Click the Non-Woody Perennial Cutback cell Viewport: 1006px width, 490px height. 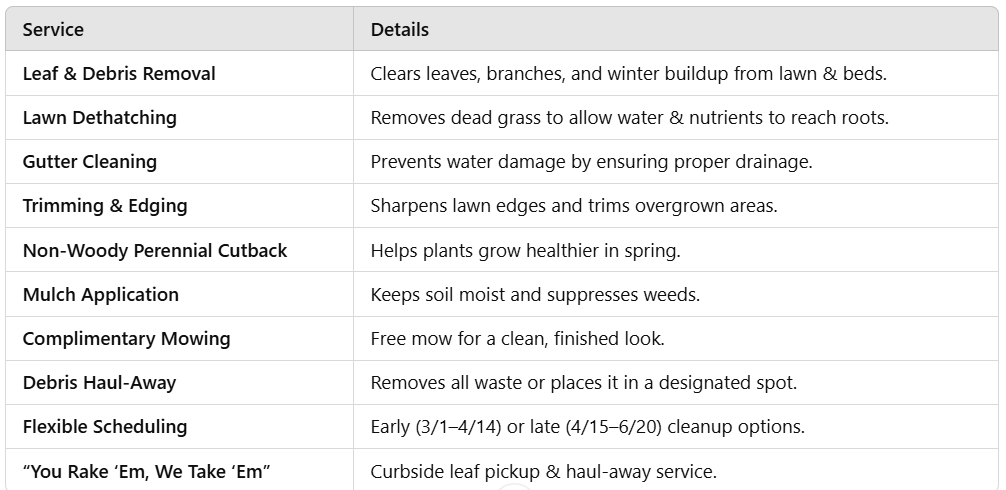coord(180,250)
